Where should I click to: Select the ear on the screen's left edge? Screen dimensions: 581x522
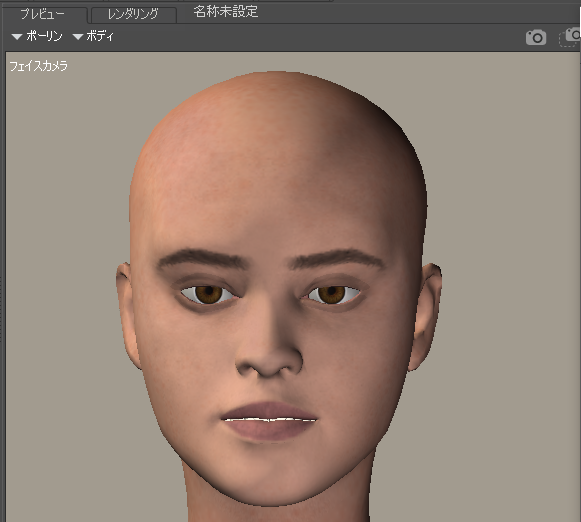point(128,316)
